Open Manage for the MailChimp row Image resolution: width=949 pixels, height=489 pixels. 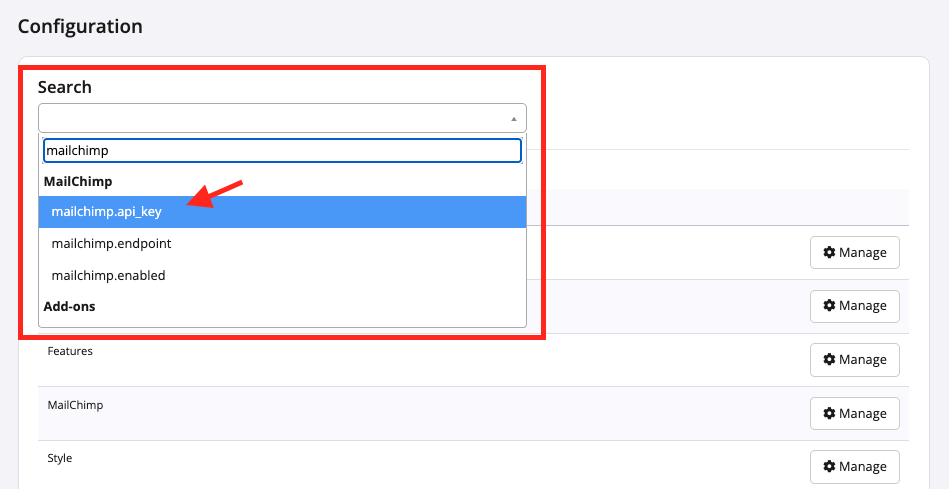coord(854,413)
